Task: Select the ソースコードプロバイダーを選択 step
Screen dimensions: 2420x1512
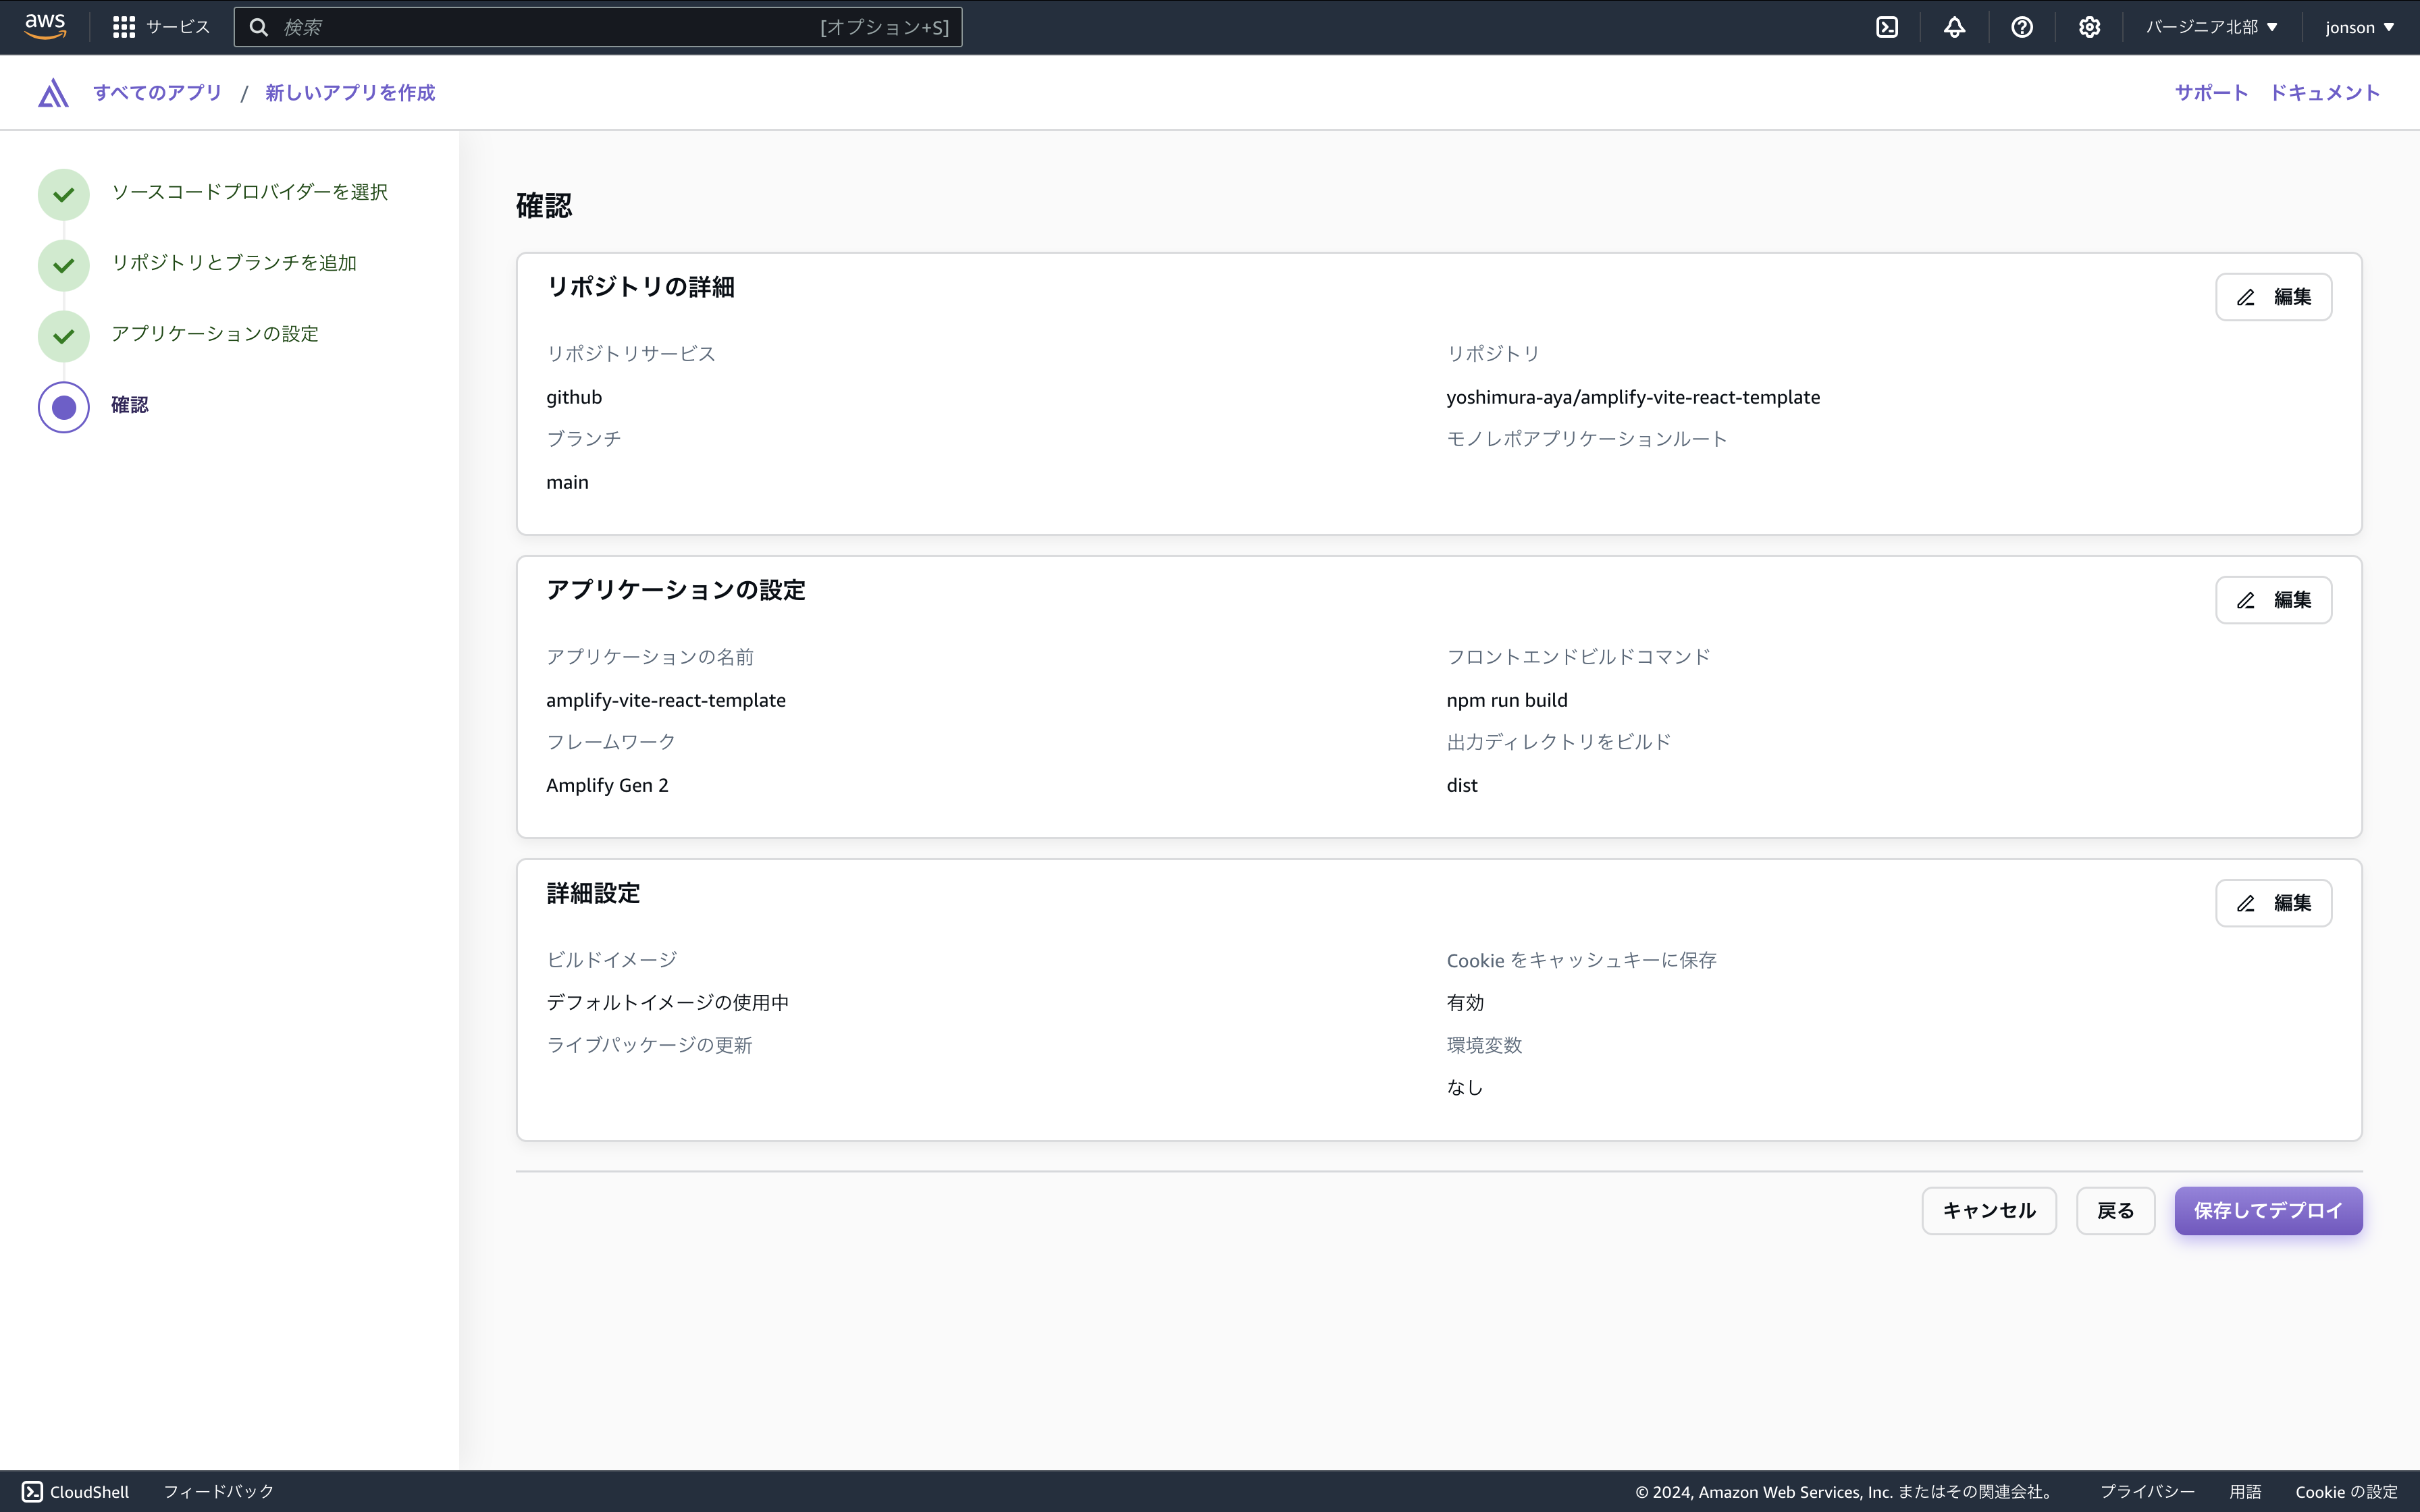Action: (249, 191)
